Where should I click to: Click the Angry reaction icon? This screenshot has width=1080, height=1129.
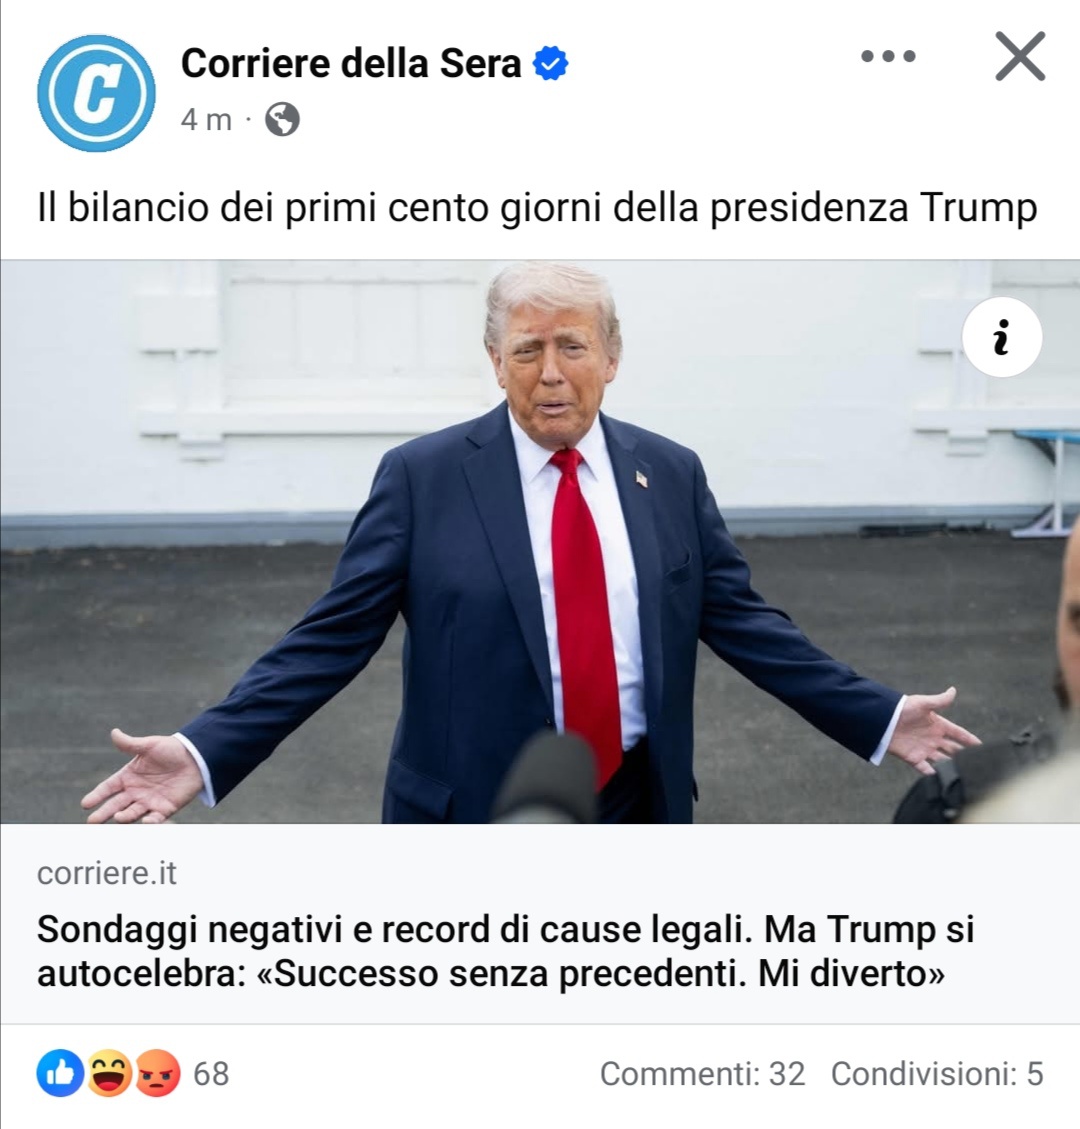click(x=158, y=1073)
